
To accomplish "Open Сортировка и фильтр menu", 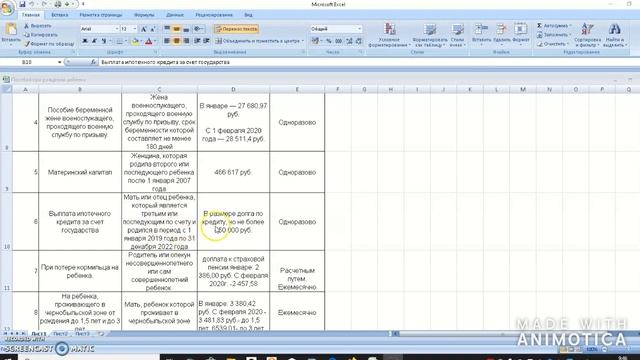I will 587,35.
